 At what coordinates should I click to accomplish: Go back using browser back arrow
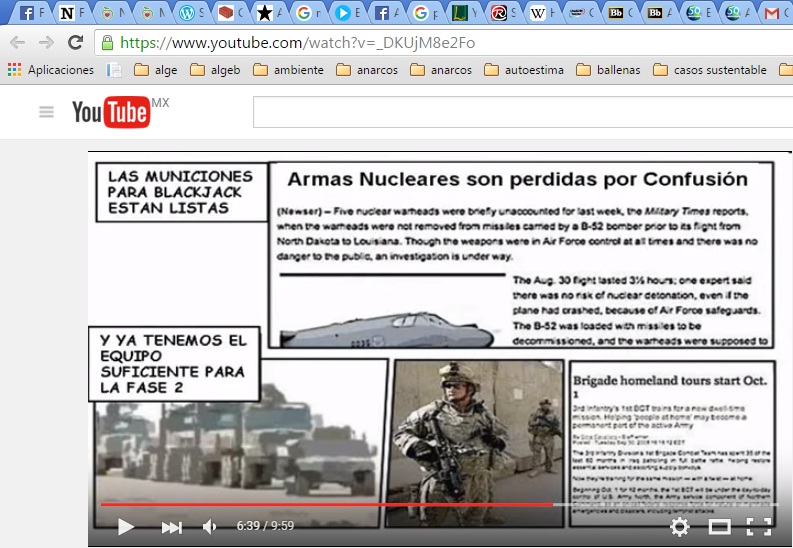click(17, 43)
